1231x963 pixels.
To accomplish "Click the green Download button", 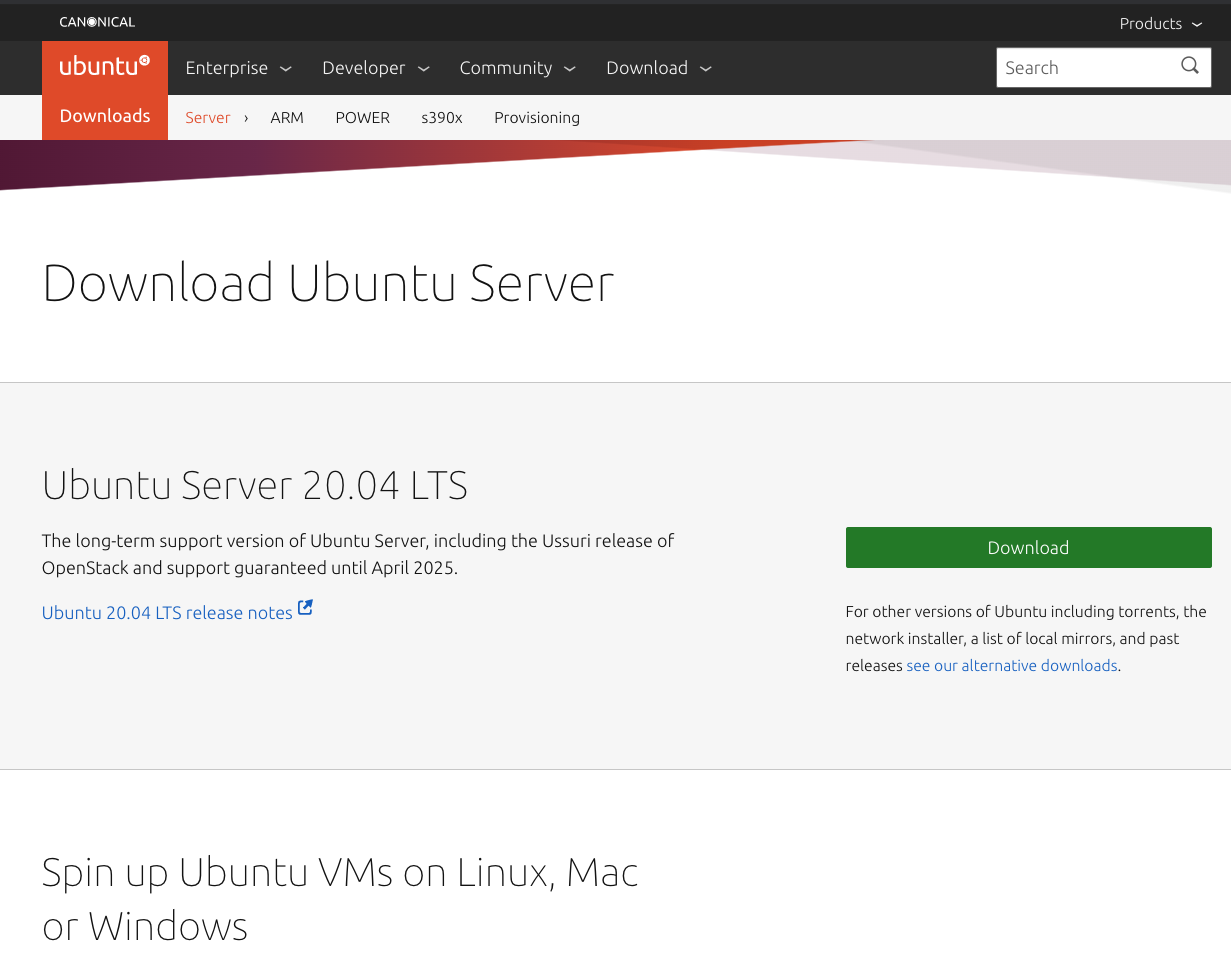I will point(1028,547).
